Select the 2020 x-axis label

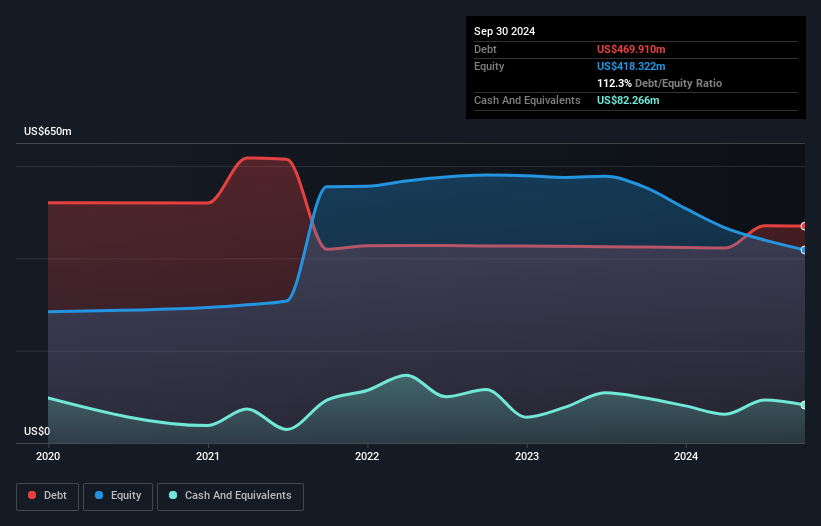click(48, 456)
